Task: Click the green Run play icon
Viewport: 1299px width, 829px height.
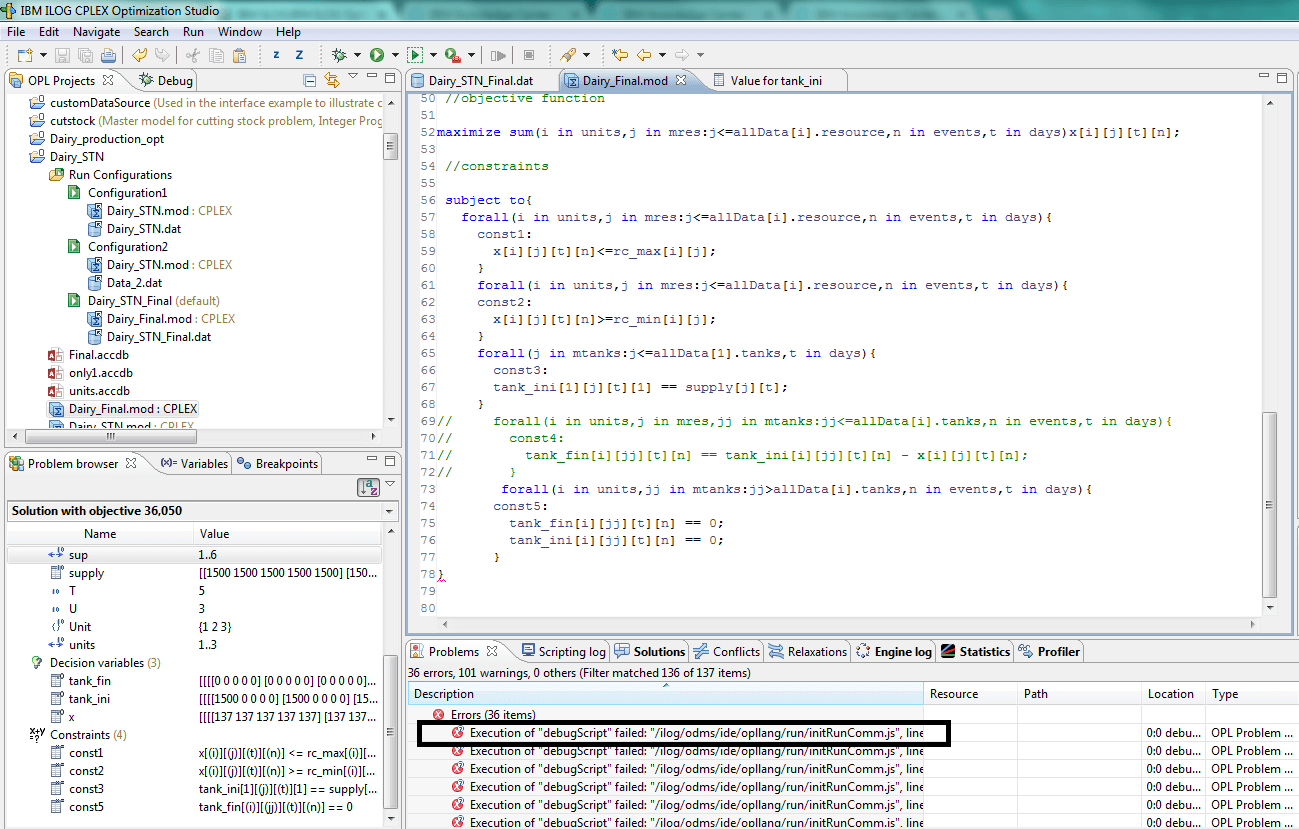Action: [x=377, y=55]
